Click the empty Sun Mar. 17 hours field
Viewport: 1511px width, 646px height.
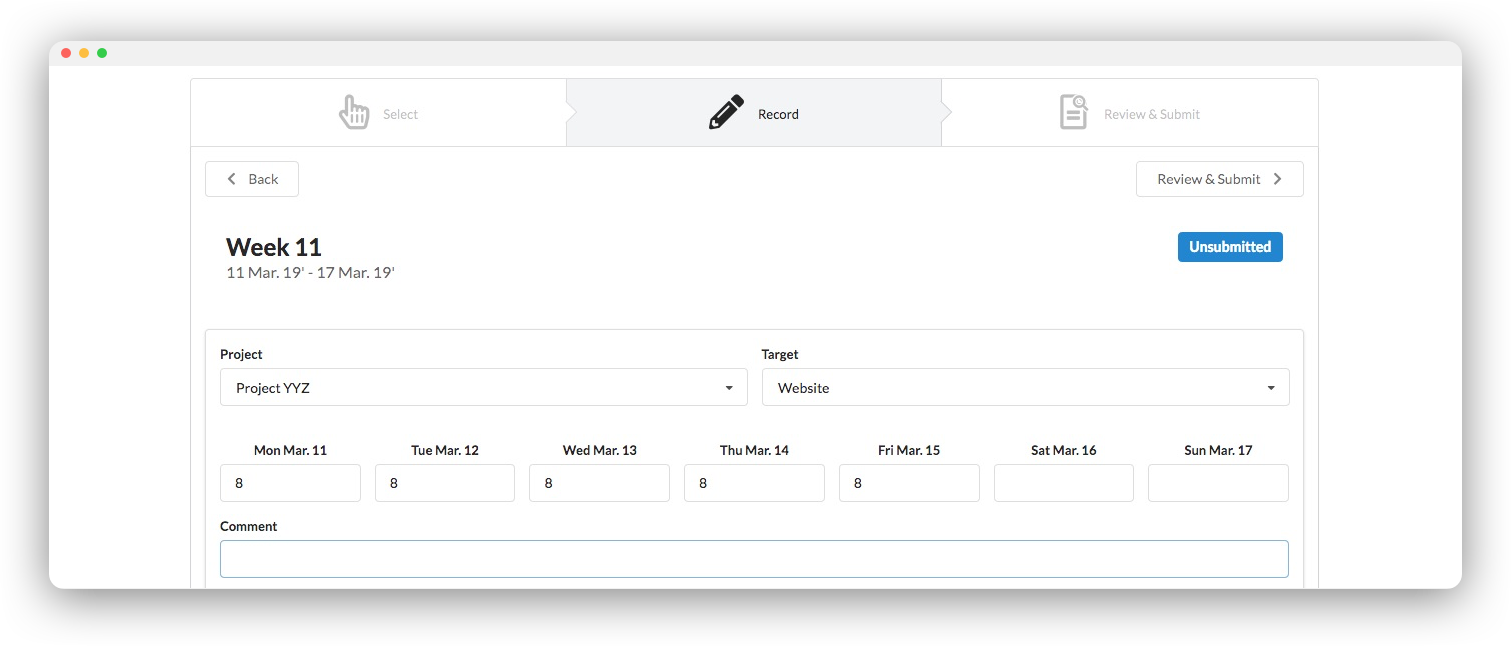1218,483
